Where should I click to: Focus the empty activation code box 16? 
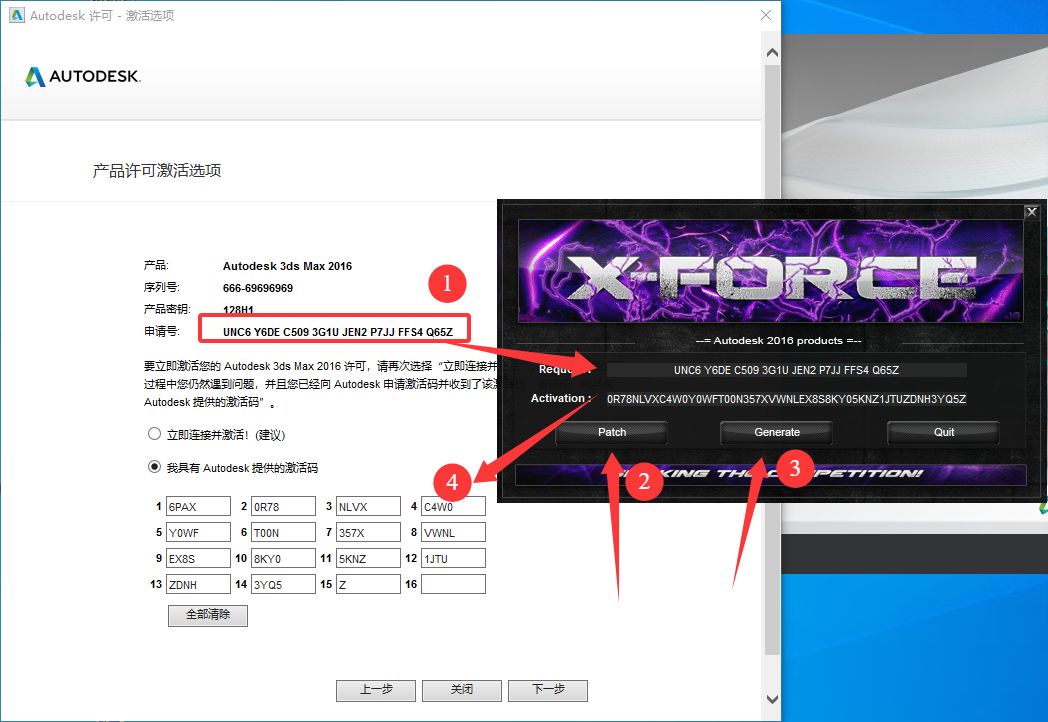click(x=453, y=584)
